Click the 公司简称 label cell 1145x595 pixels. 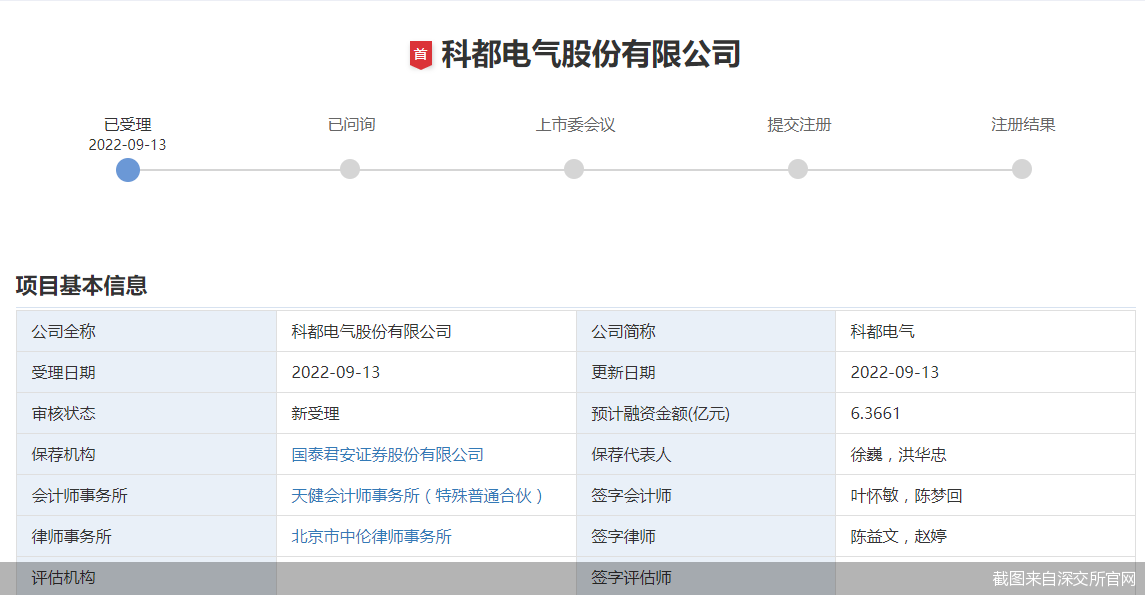point(706,331)
